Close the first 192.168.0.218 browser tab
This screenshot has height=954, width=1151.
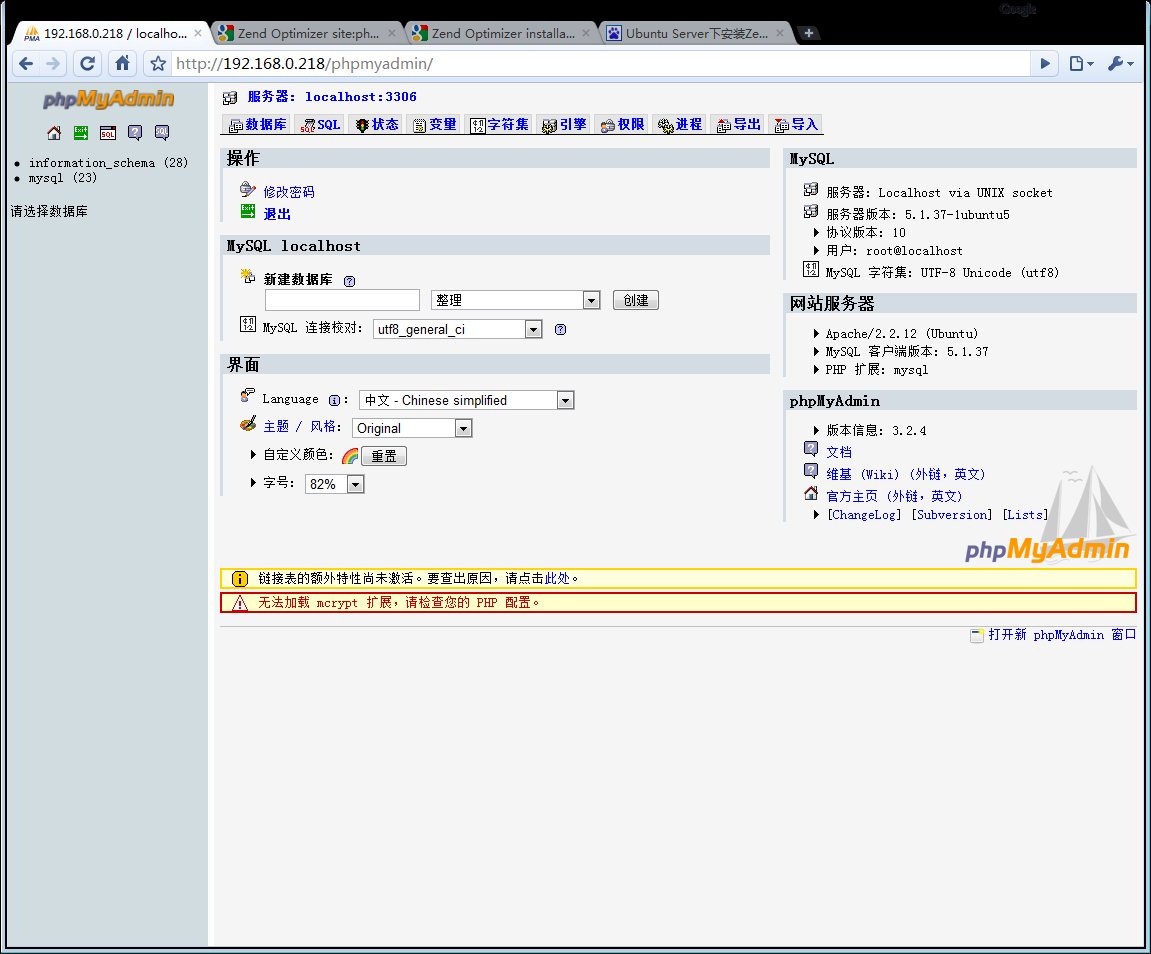coord(197,33)
